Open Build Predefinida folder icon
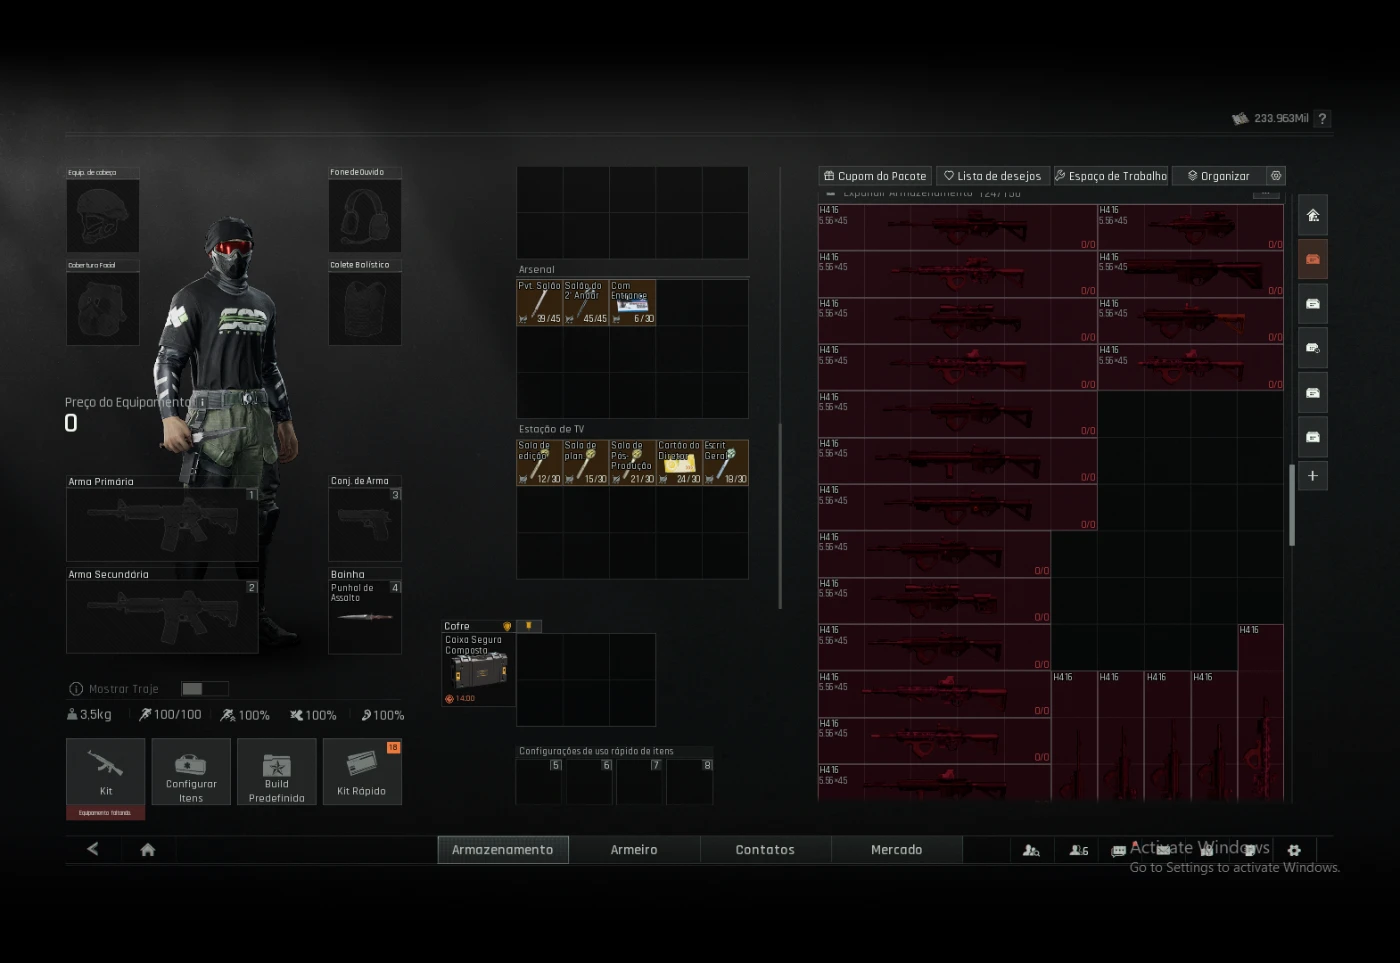The image size is (1400, 963). pos(276,767)
